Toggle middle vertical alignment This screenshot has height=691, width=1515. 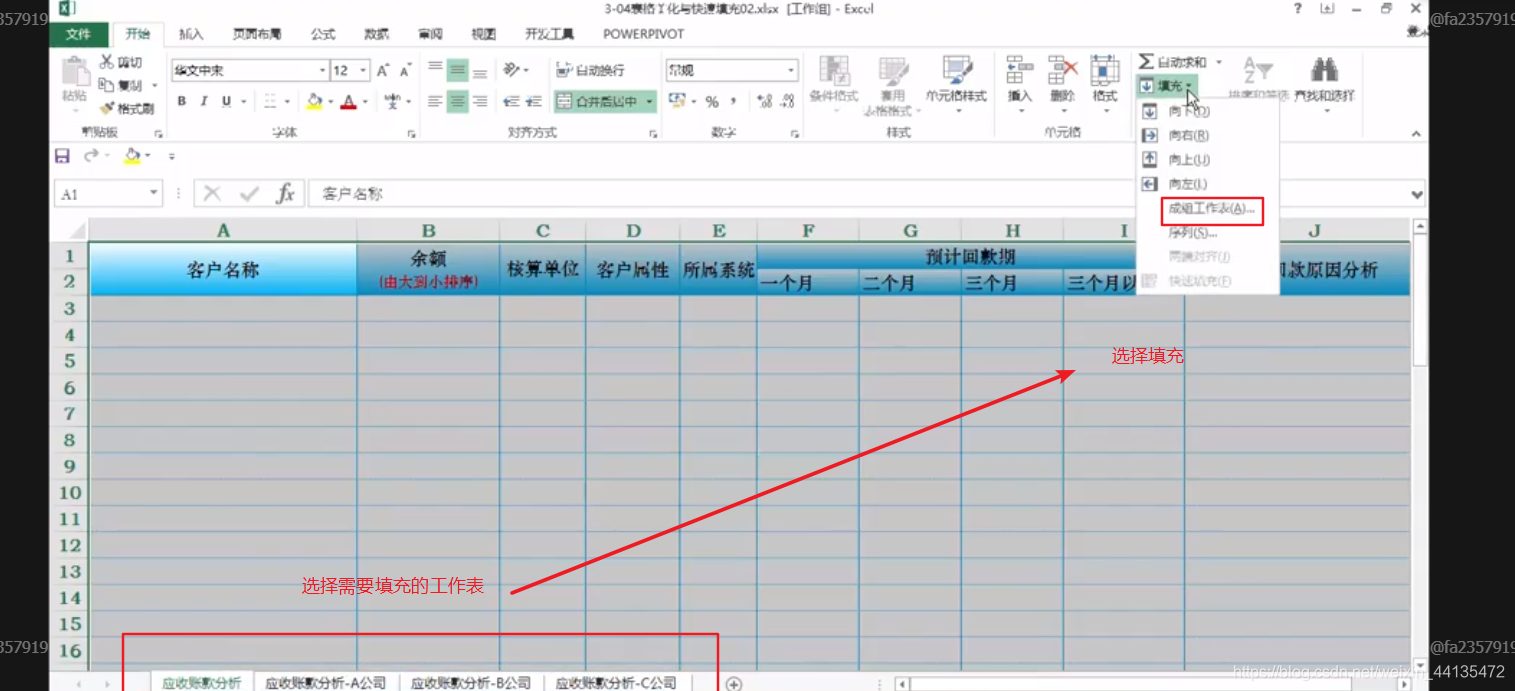tap(458, 70)
